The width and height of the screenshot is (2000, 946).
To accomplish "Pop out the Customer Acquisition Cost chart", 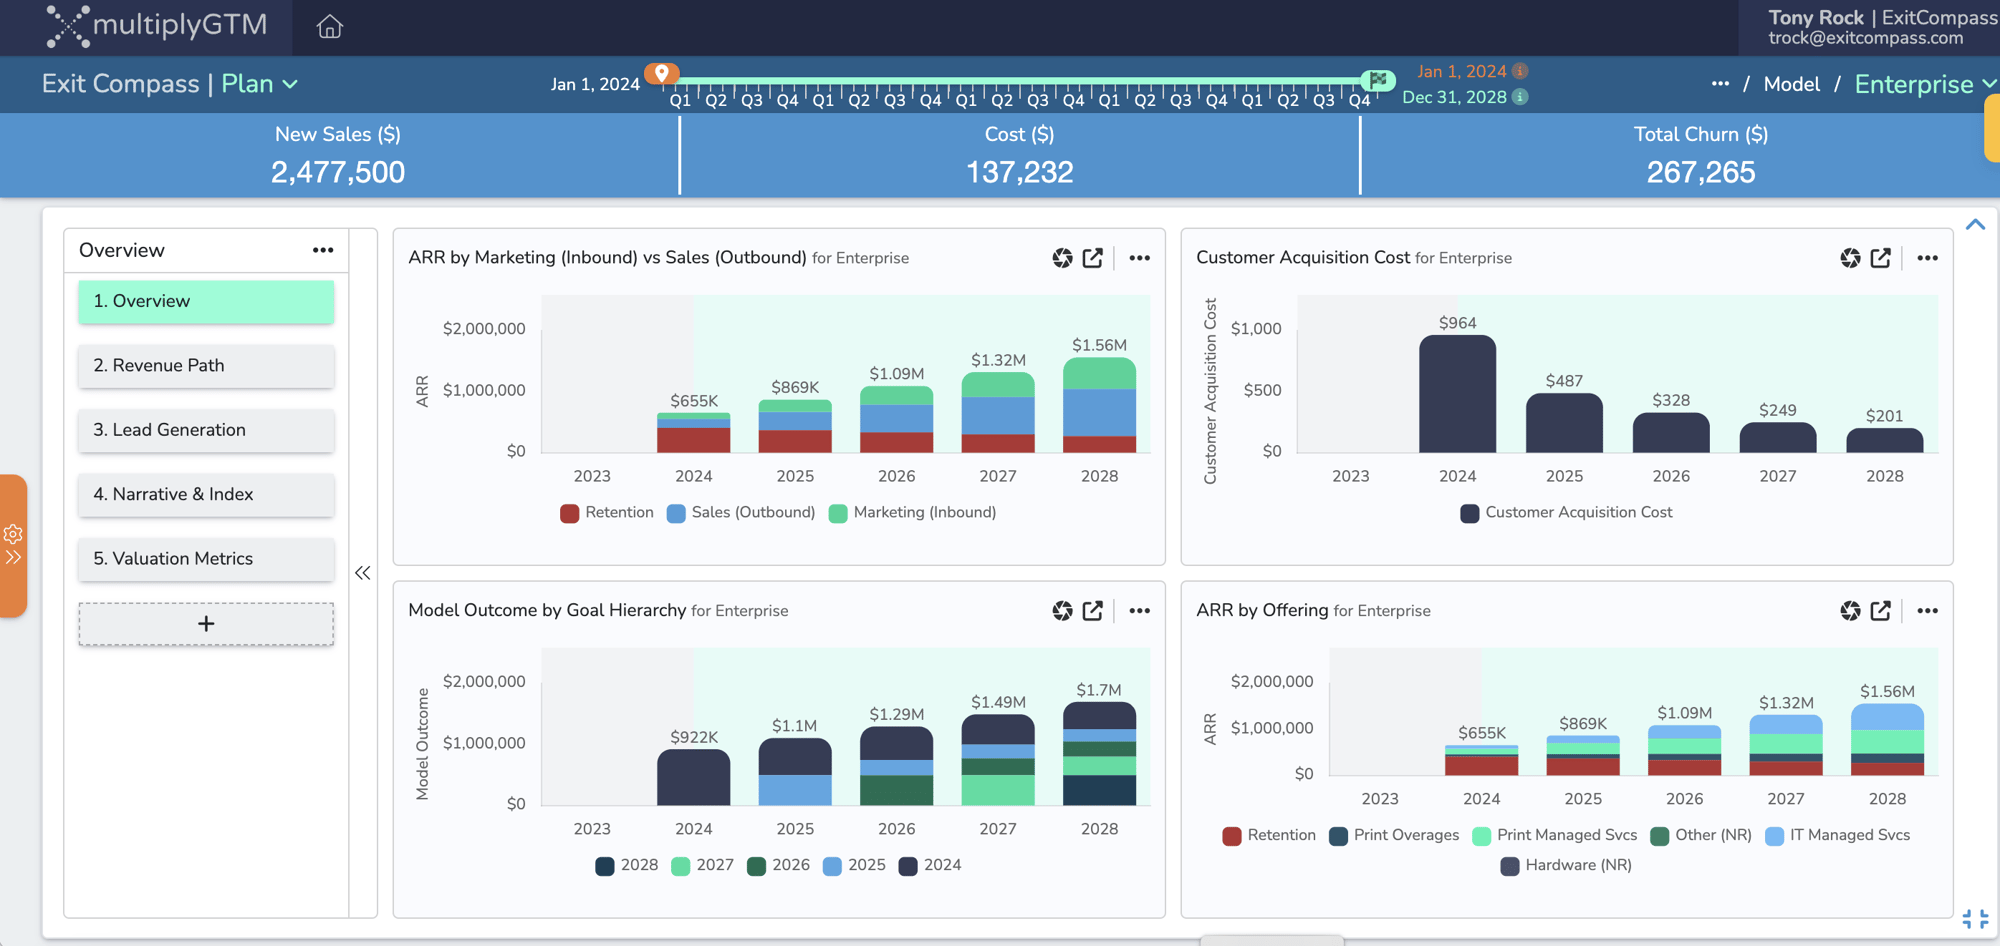I will coord(1881,258).
